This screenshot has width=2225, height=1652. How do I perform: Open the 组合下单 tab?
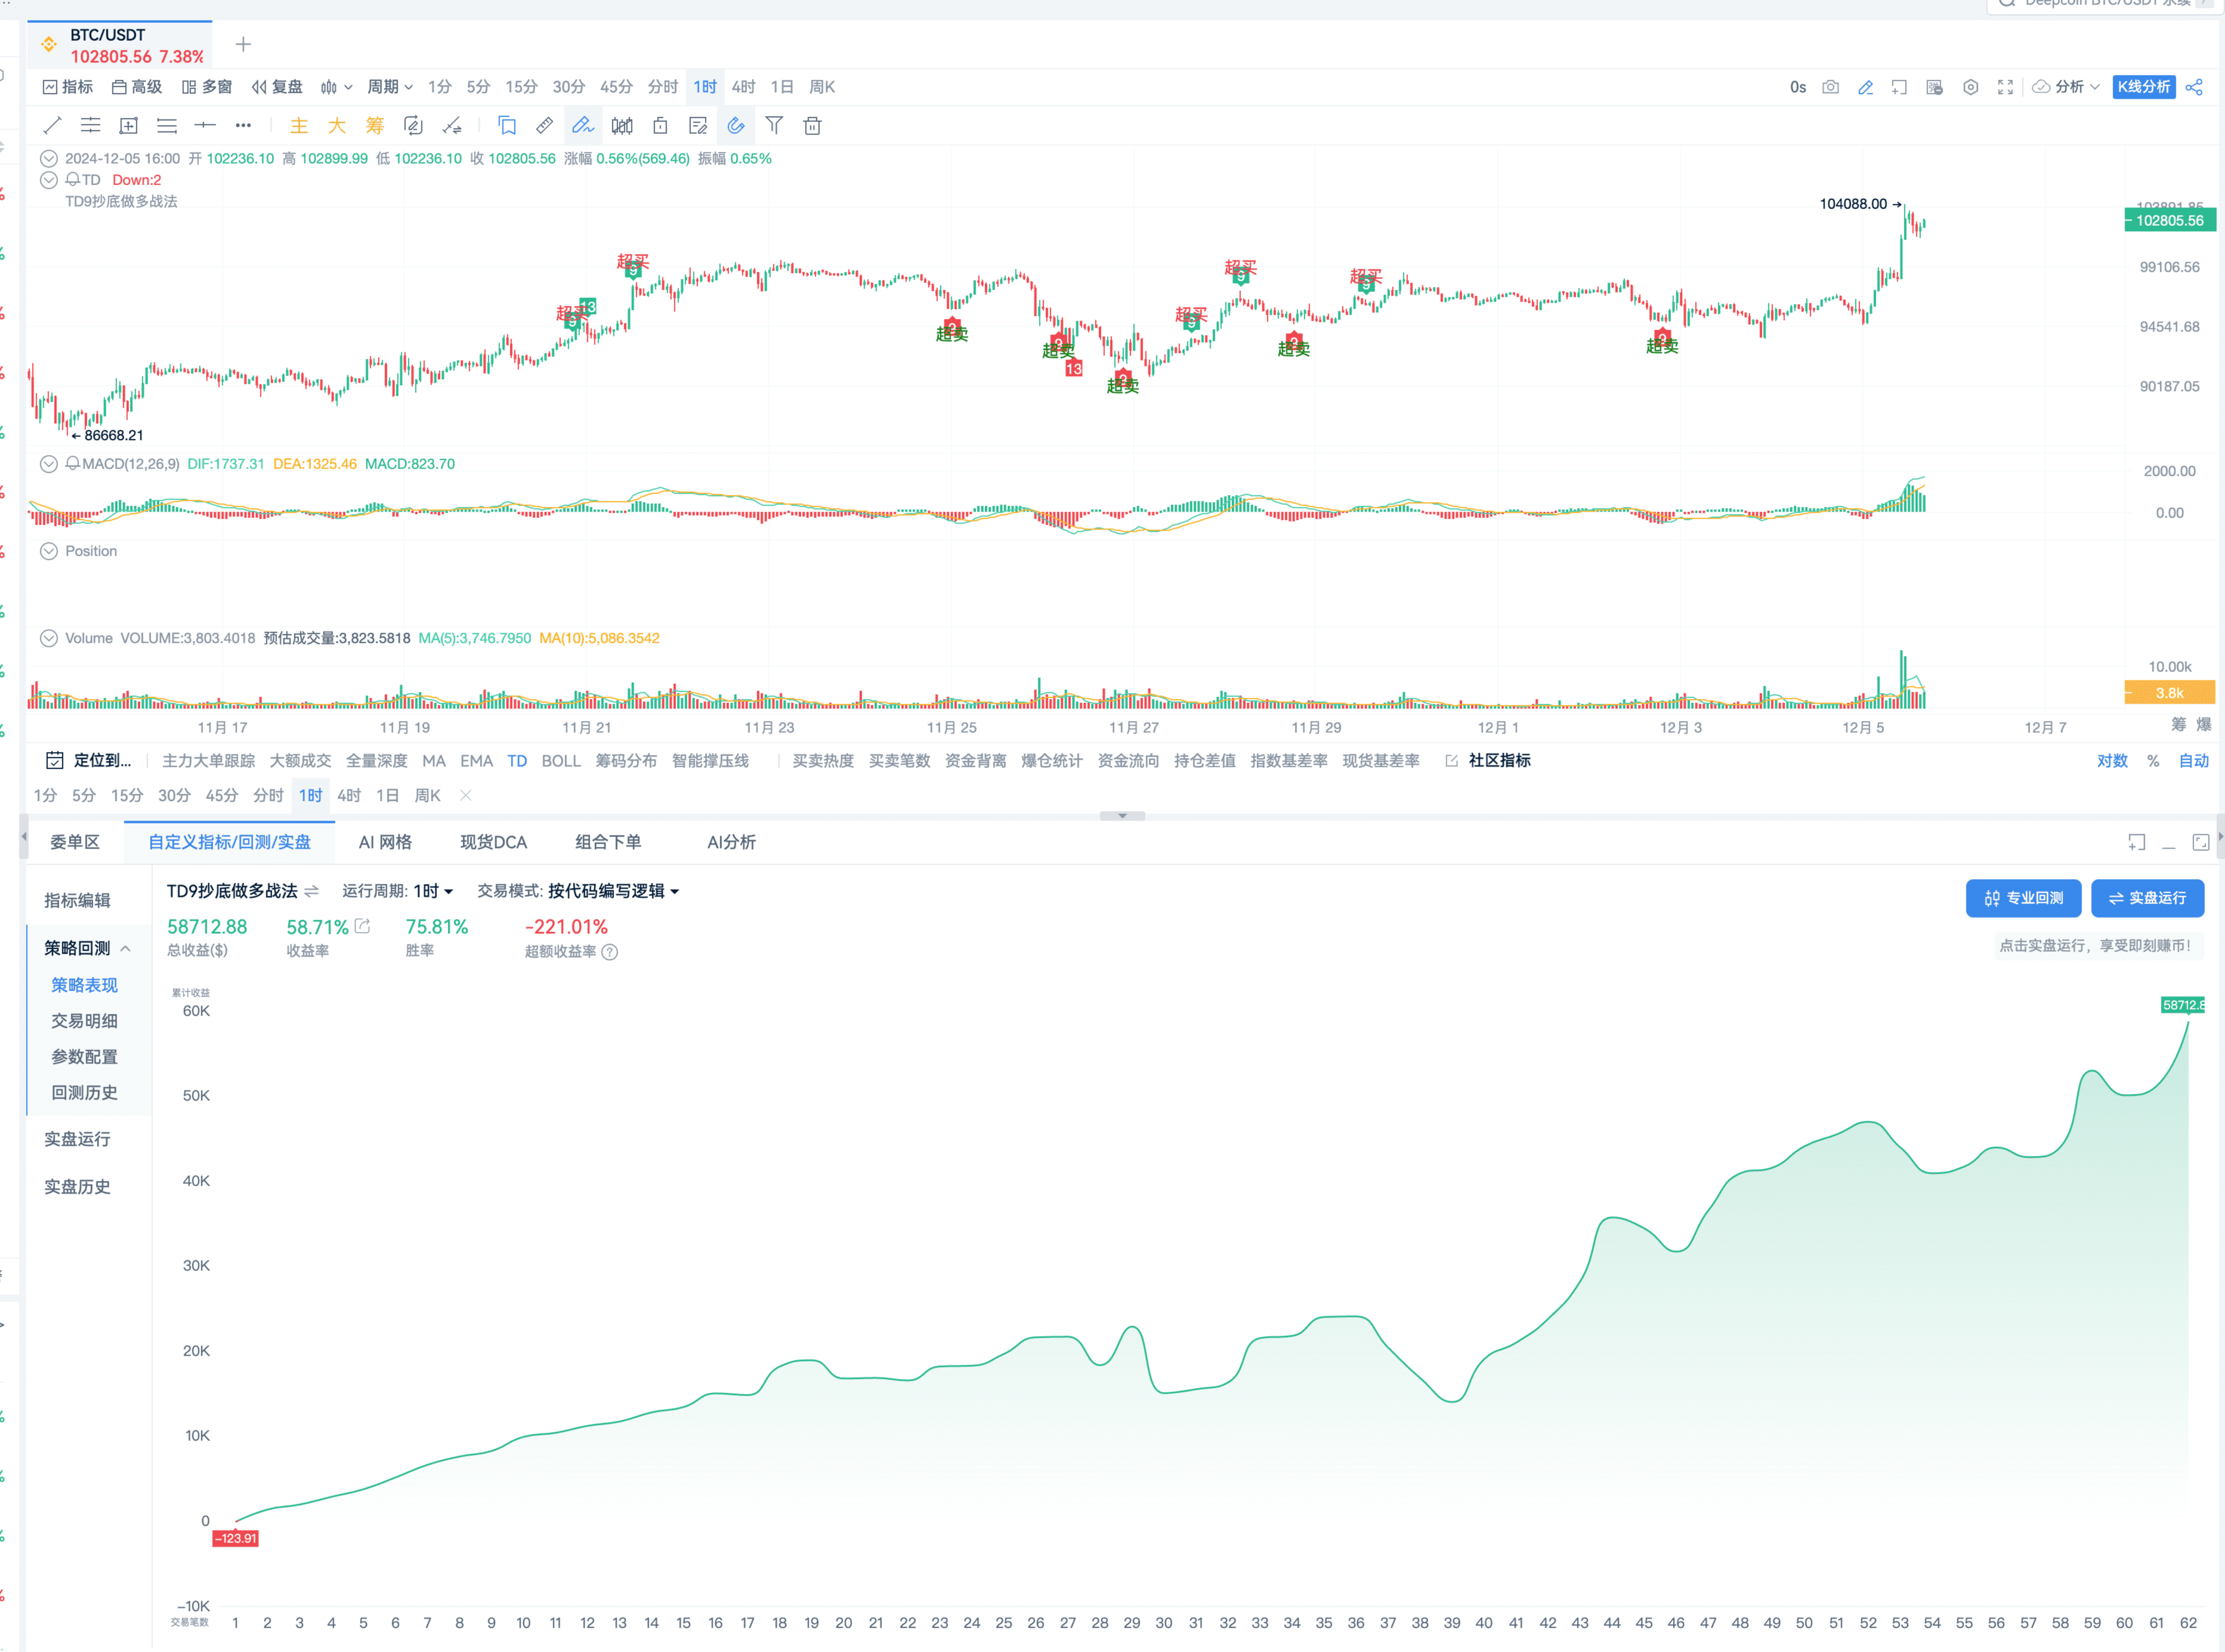click(x=608, y=842)
